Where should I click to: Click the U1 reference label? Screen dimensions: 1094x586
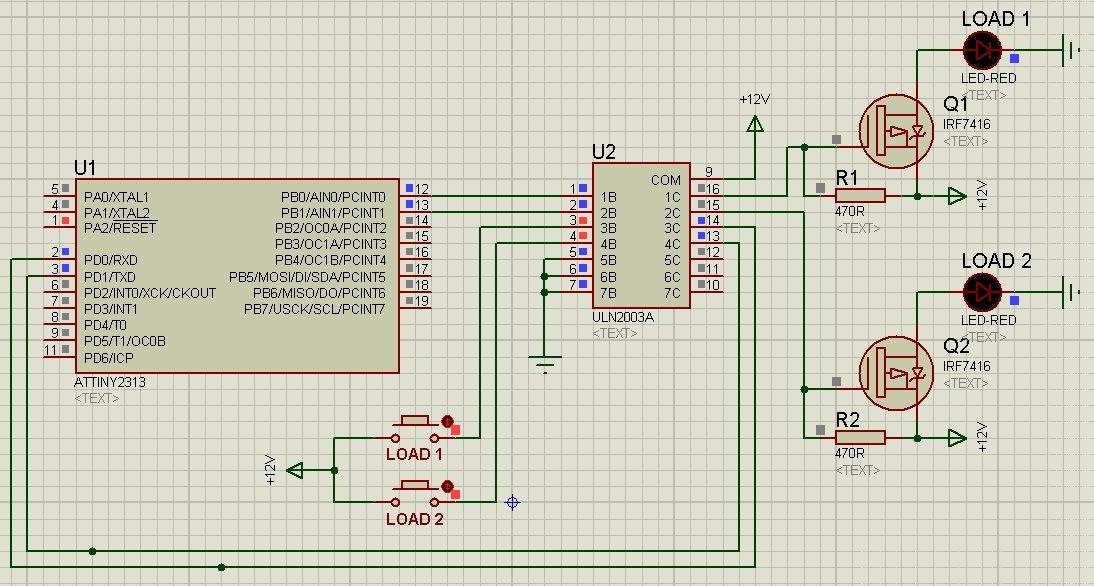click(84, 168)
